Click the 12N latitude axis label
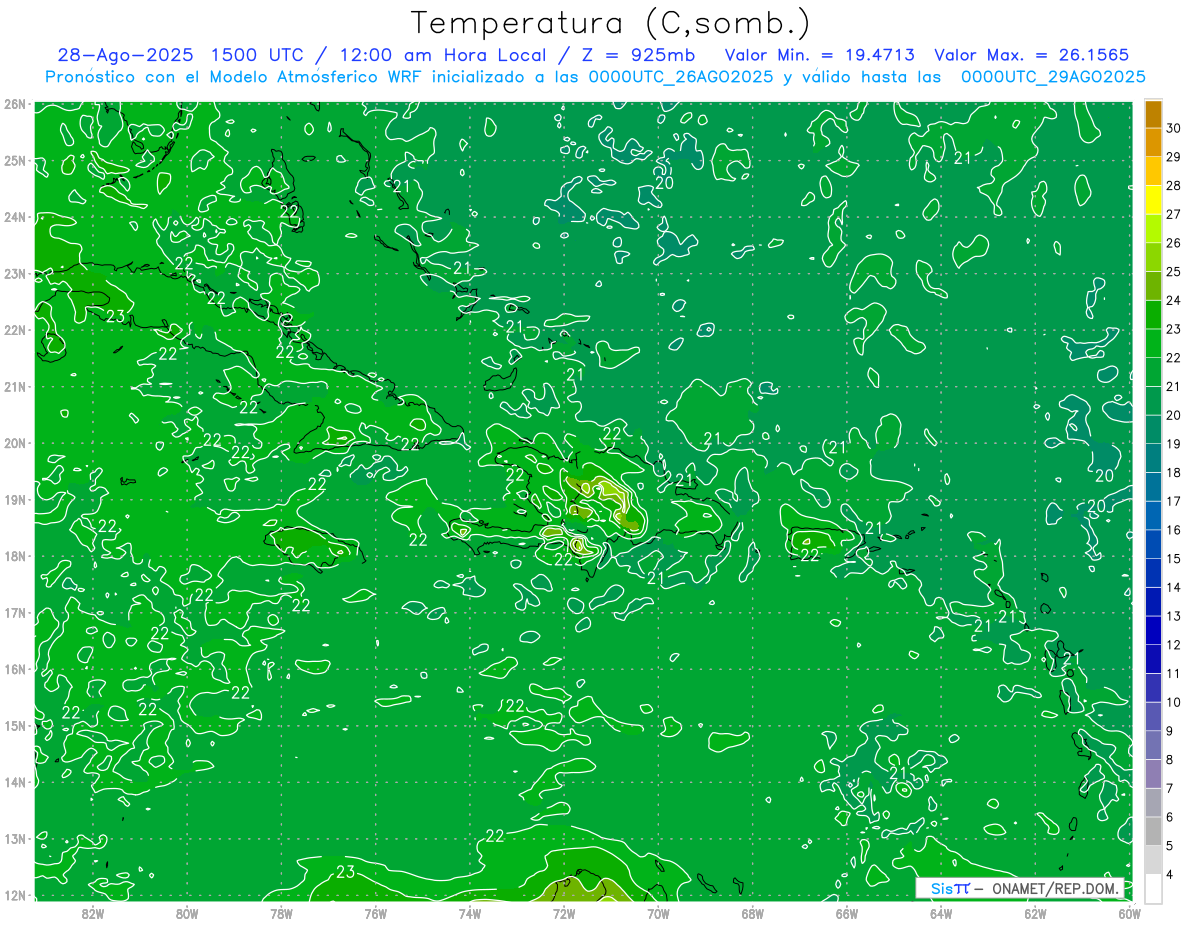The image size is (1200, 927). click(x=15, y=895)
